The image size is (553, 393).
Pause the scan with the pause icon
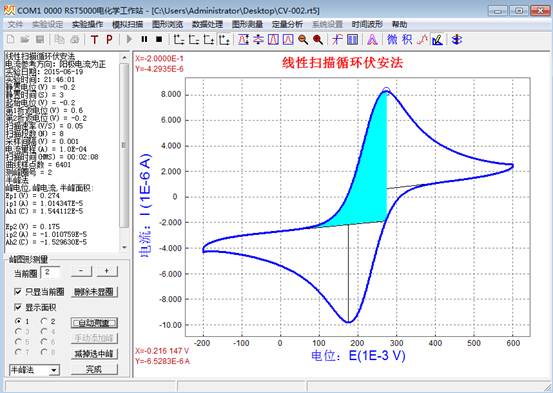(144, 39)
